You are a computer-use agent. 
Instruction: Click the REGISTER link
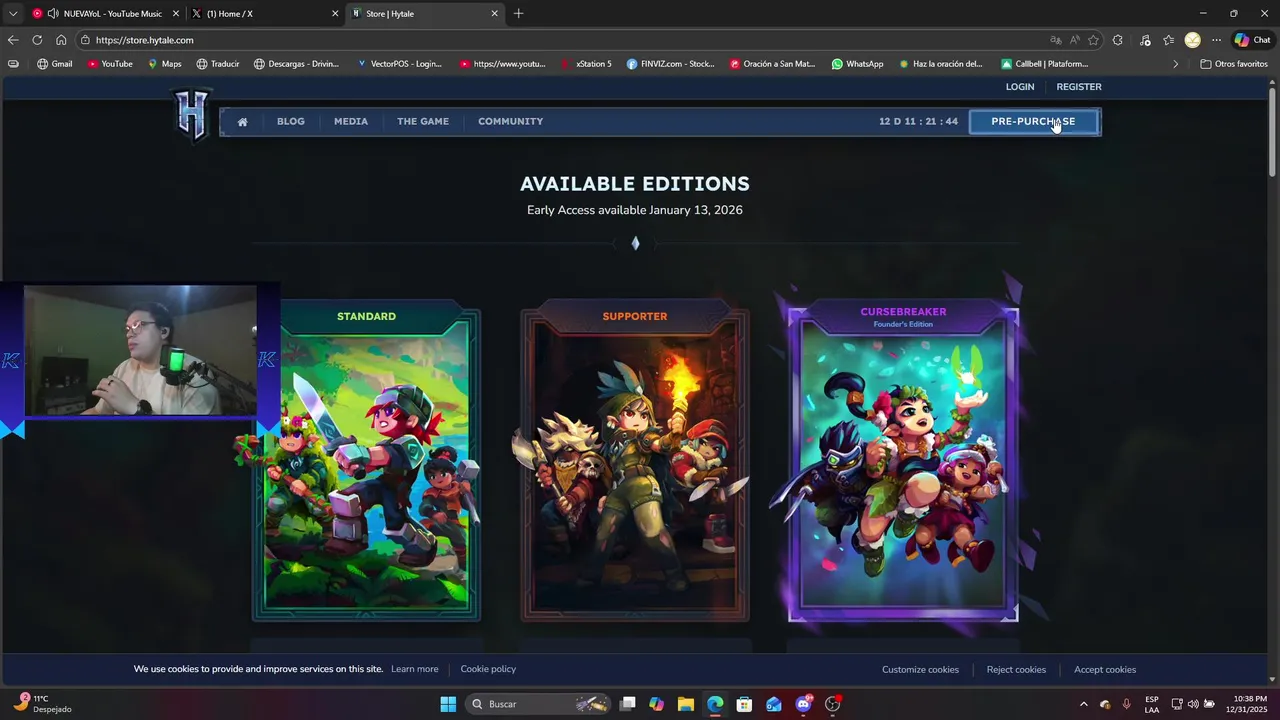[x=1079, y=87]
